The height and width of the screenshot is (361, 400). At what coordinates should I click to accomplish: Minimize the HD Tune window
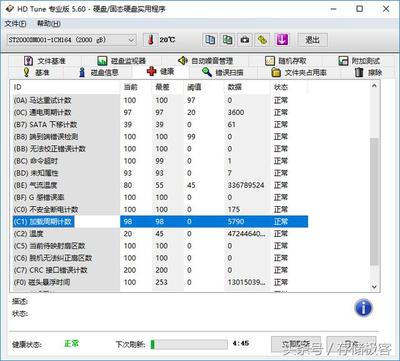point(333,9)
